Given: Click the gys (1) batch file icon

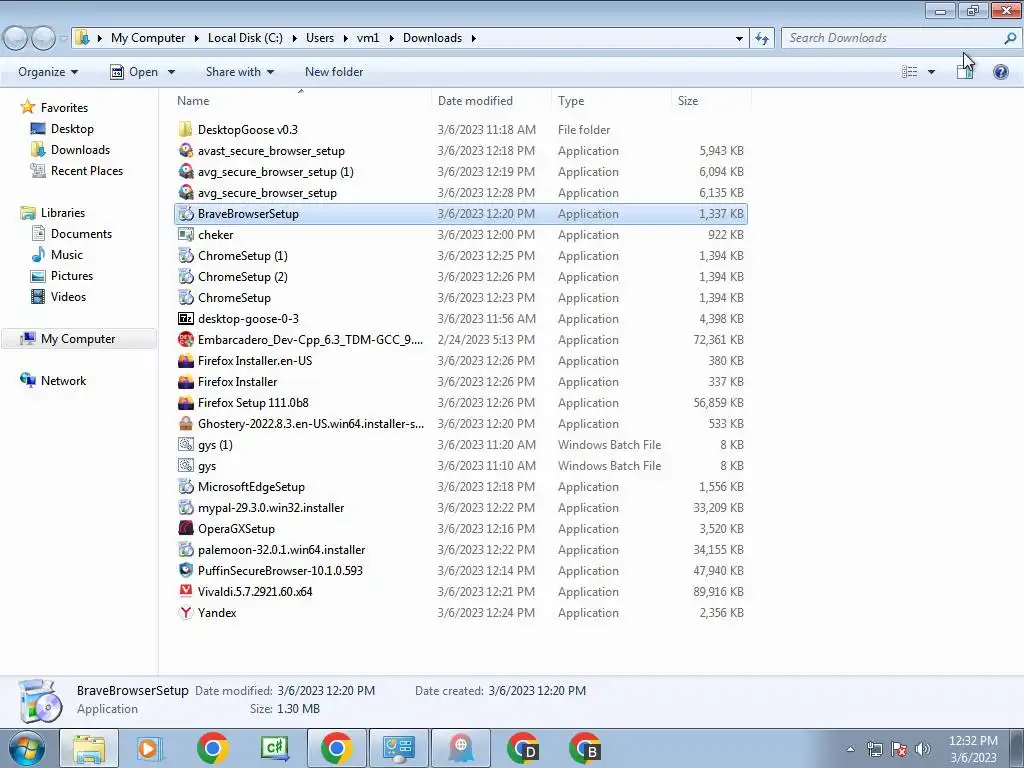Looking at the screenshot, I should point(186,445).
